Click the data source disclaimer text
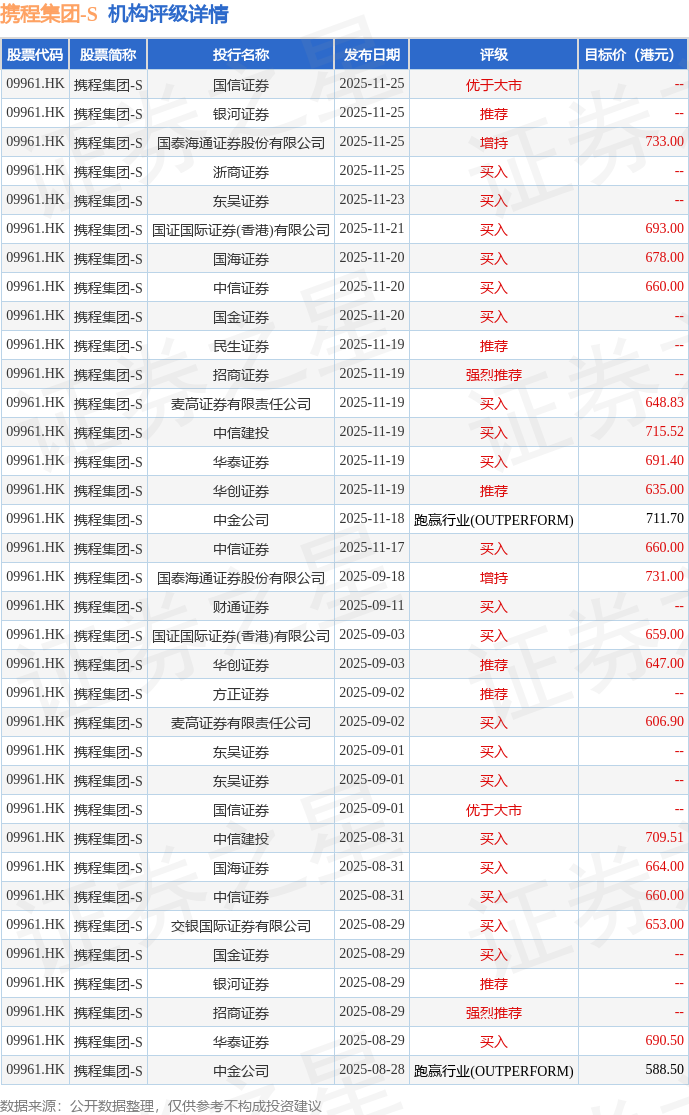 pos(161,1106)
